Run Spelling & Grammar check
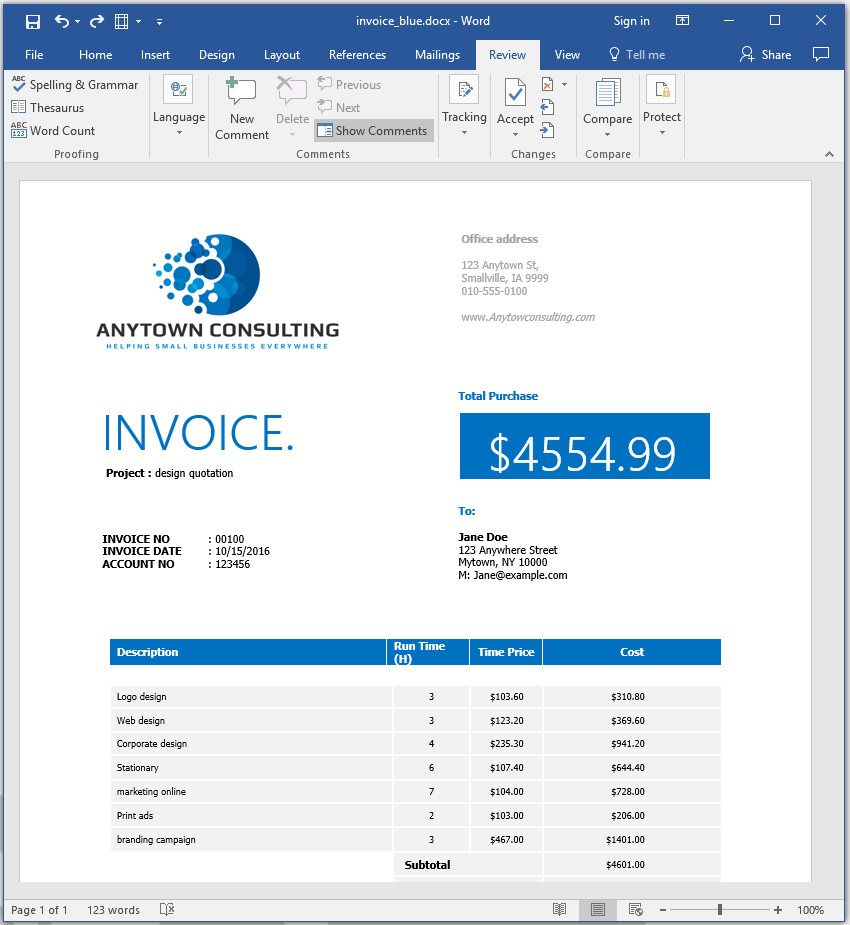Screen dimensions: 850x925 (75, 85)
